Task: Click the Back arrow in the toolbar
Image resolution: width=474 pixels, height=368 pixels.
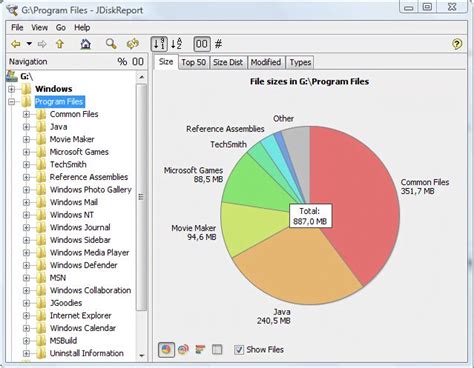Action: 16,44
